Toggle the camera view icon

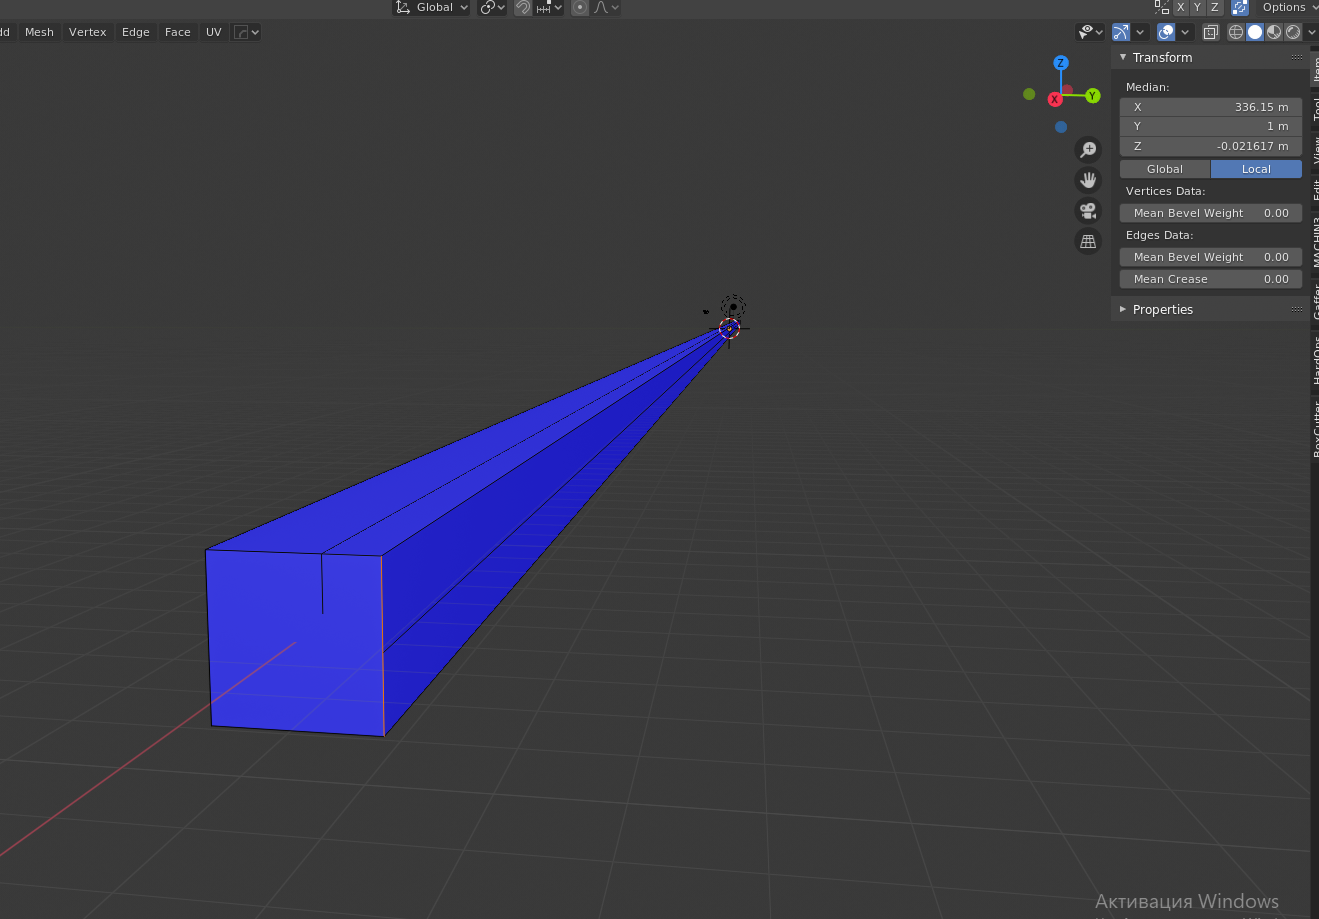tap(1088, 211)
